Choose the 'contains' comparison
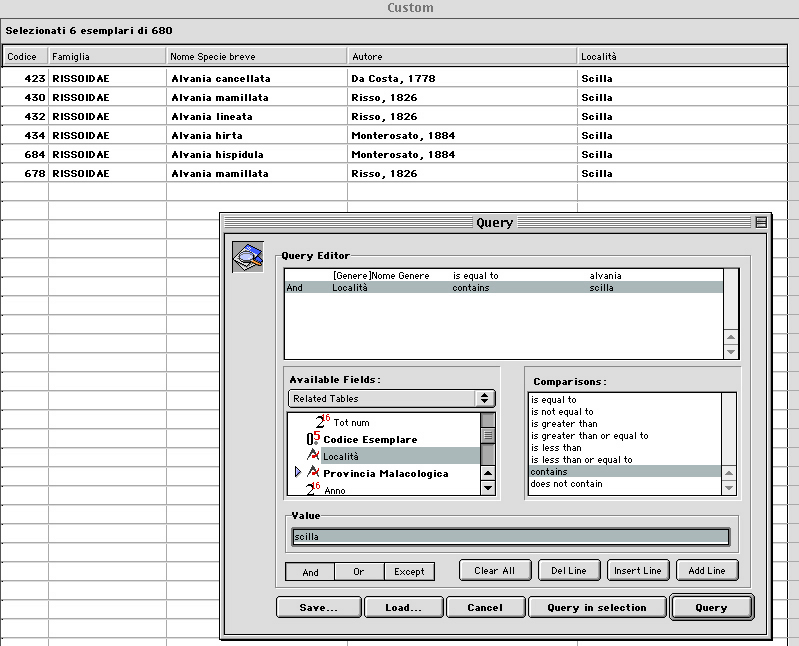This screenshot has height=646, width=799. point(625,472)
